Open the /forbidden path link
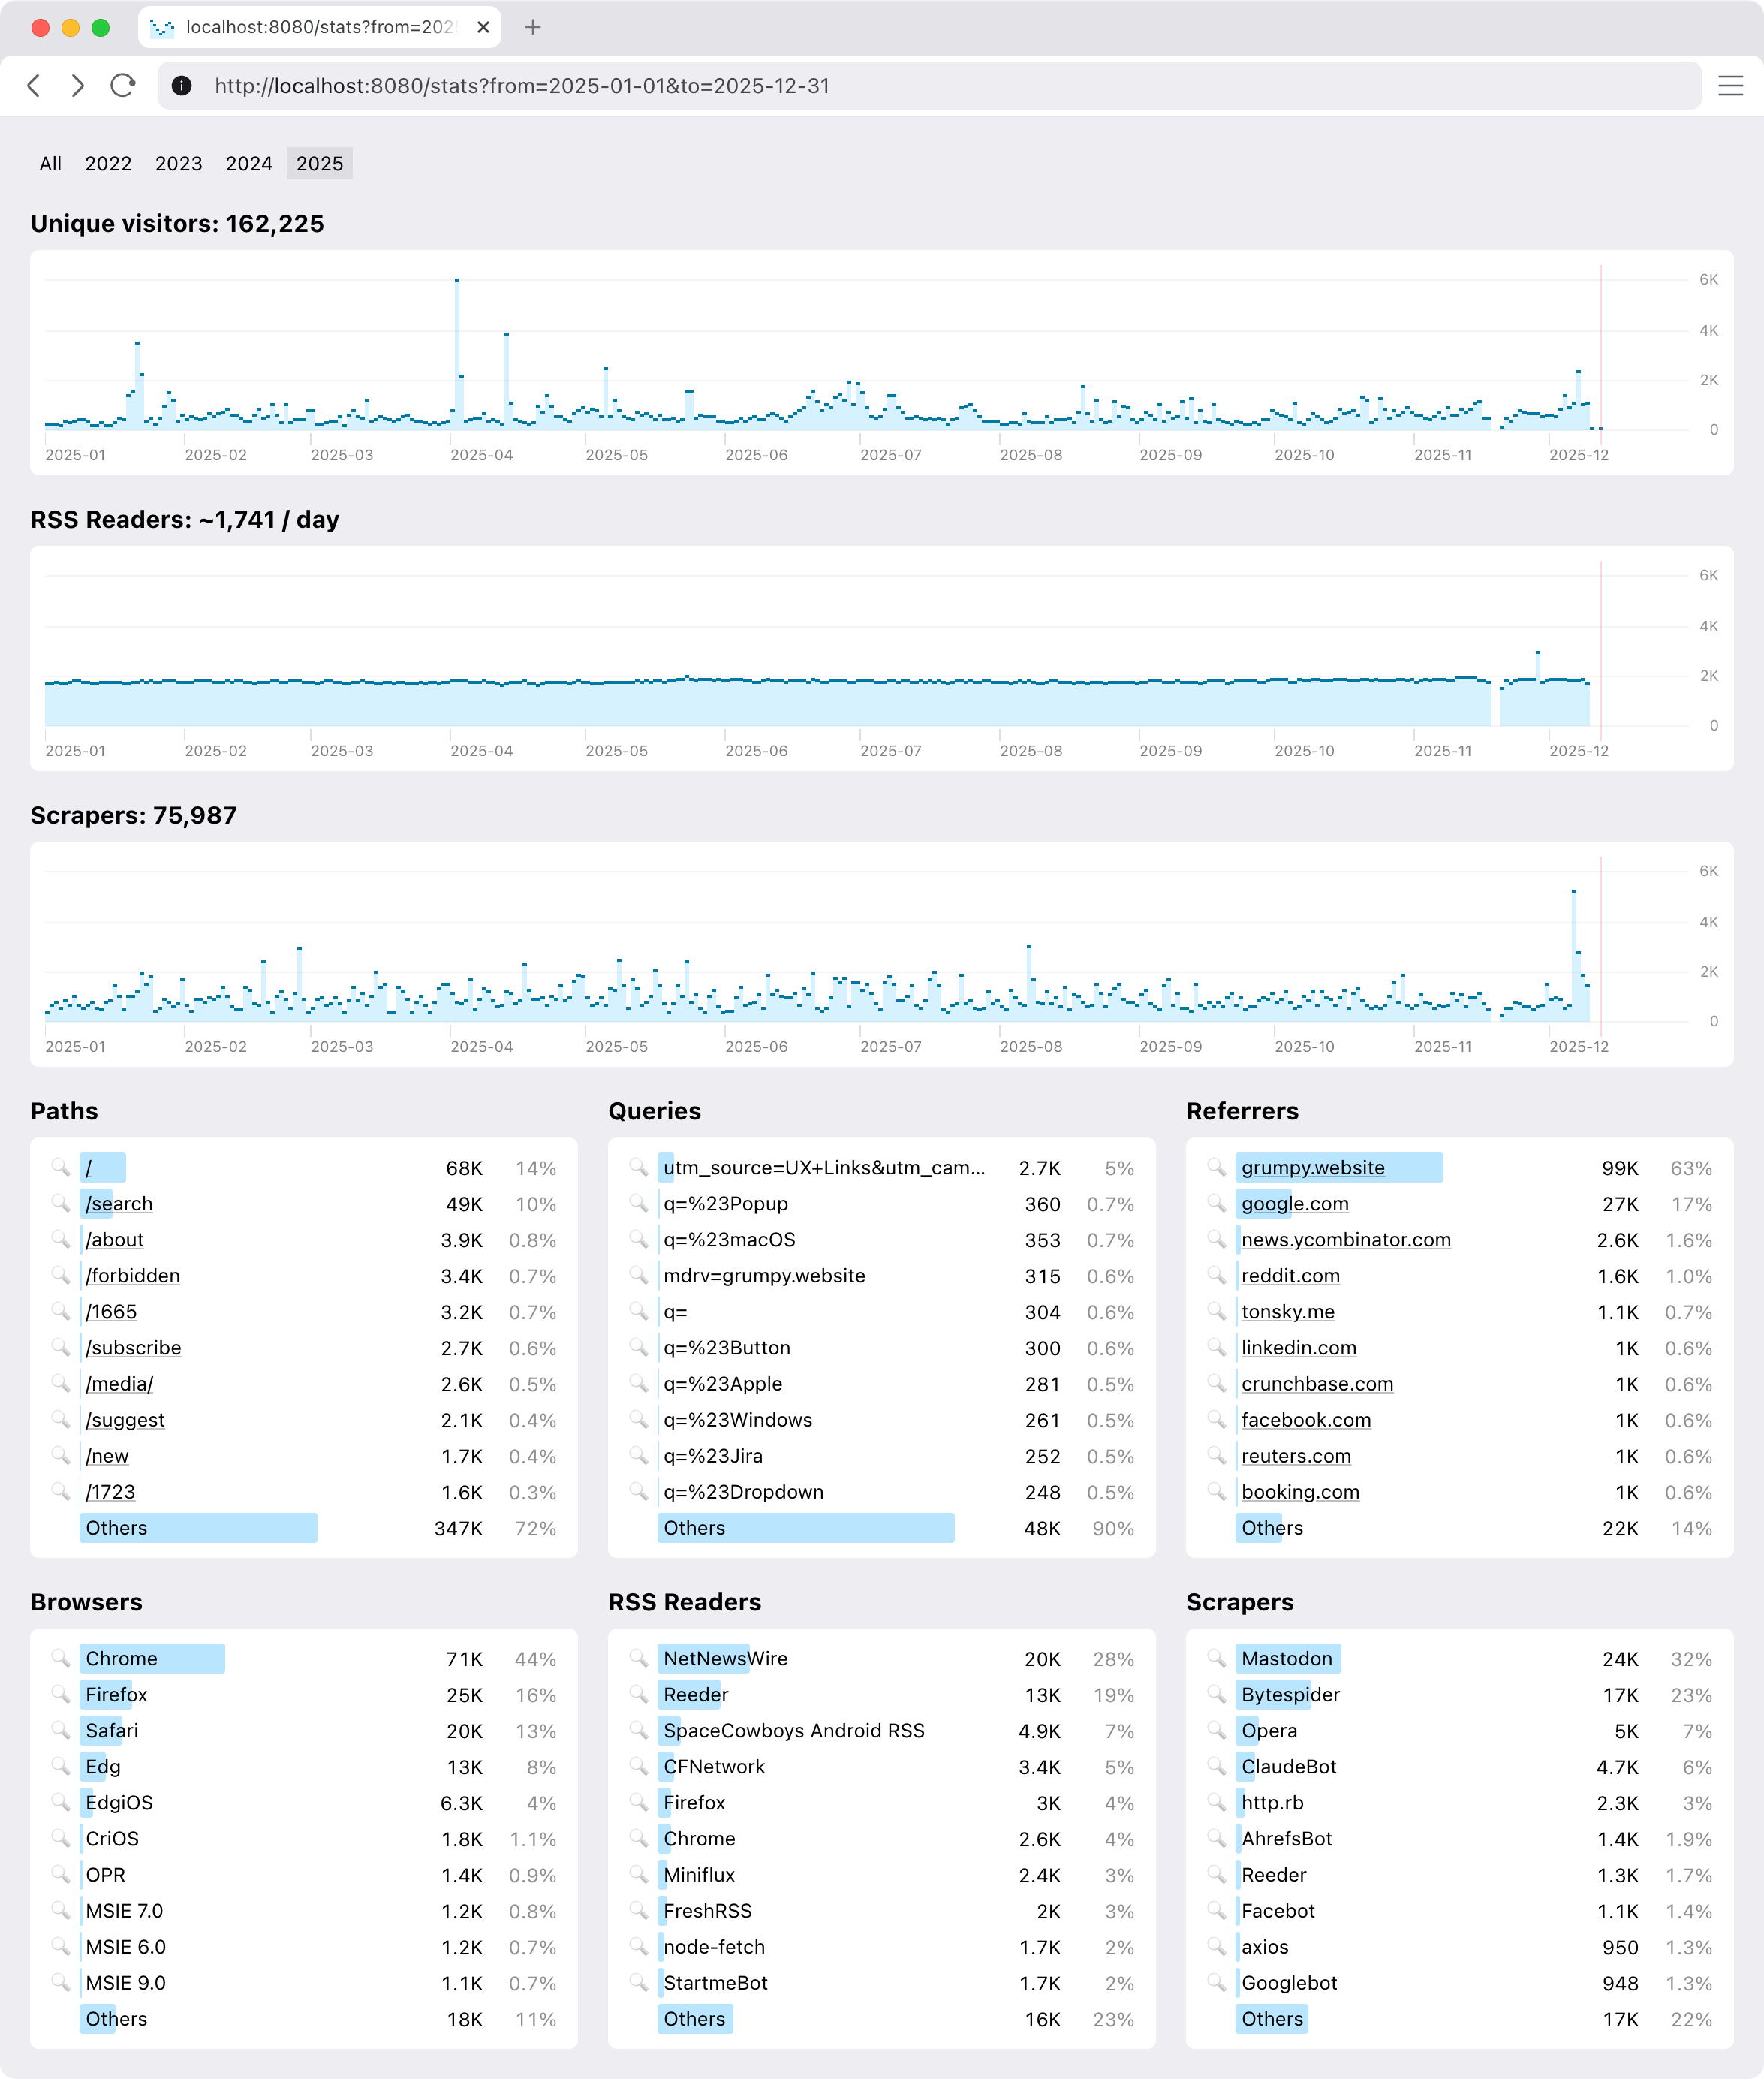1764x2079 pixels. point(133,1275)
